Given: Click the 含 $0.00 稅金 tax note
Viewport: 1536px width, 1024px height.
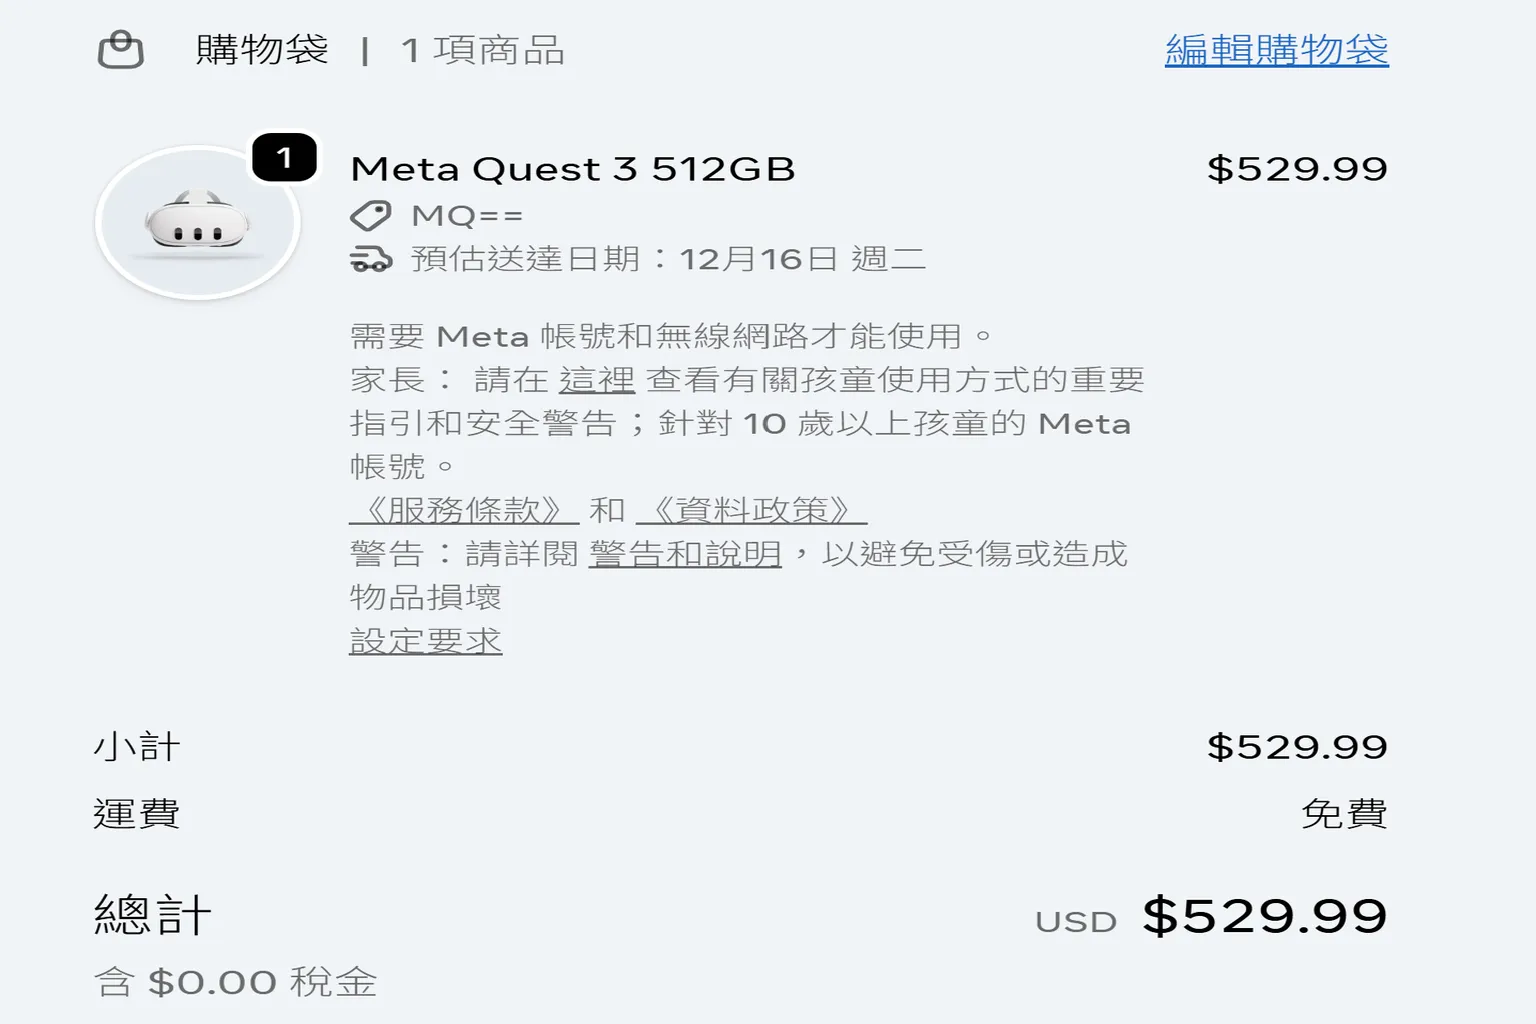Looking at the screenshot, I should click(x=234, y=981).
